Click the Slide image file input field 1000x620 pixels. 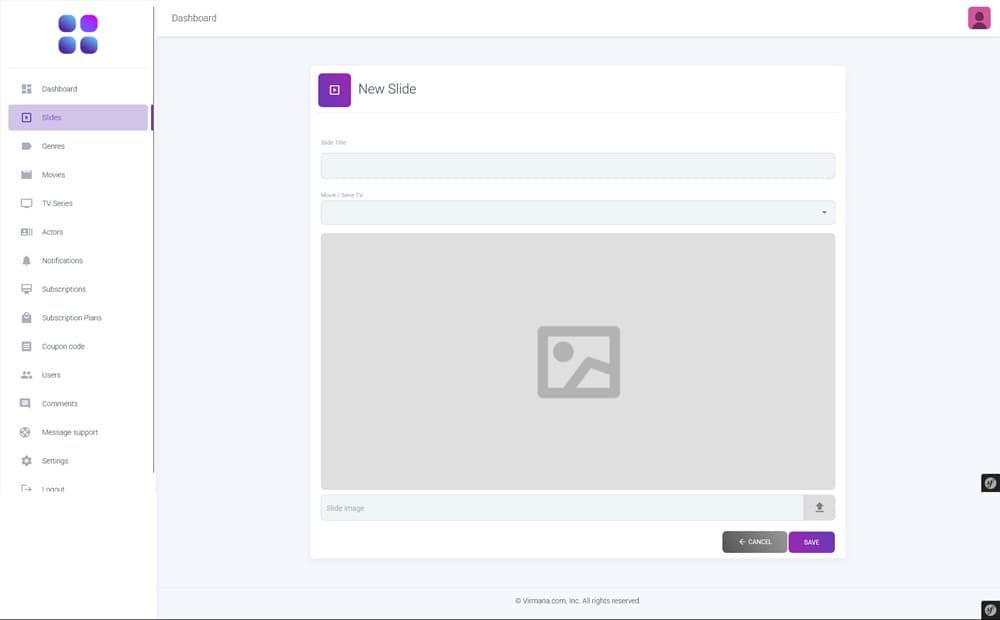pos(561,508)
